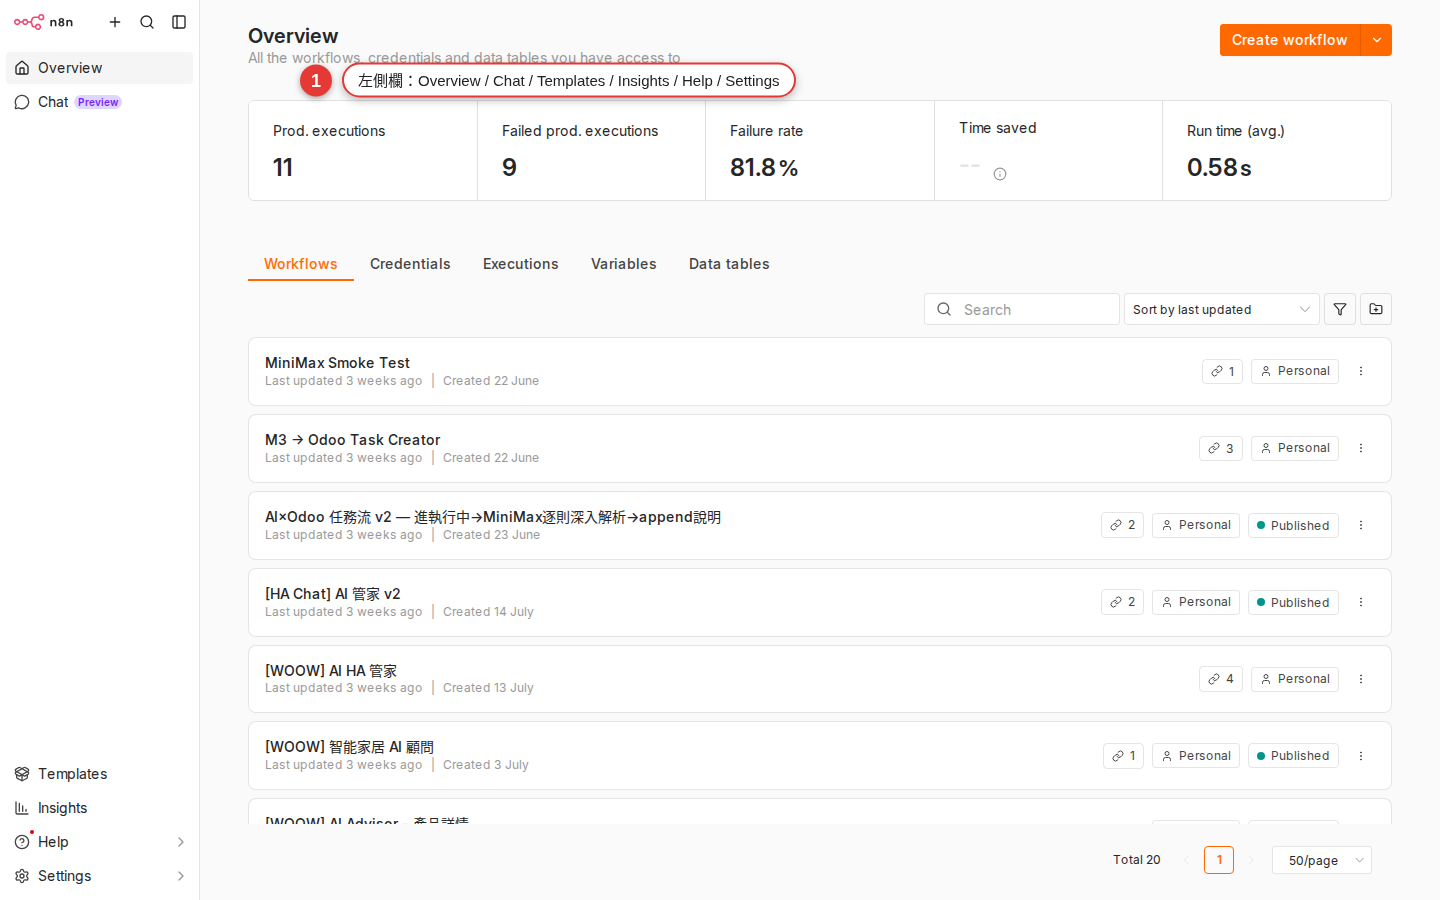Click the Failure rate 81.8% card
Viewport: 1440px width, 900px height.
pyautogui.click(x=820, y=151)
